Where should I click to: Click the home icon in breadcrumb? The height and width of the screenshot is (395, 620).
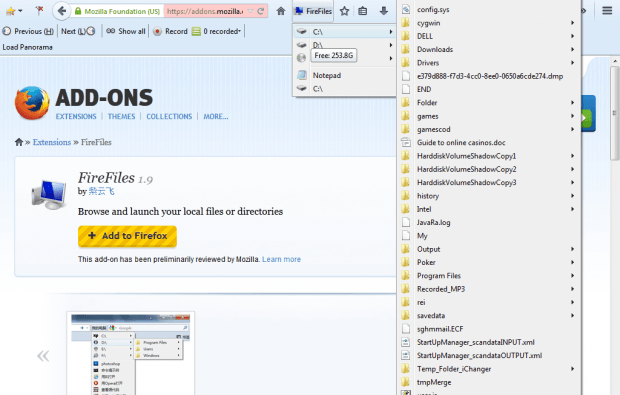click(19, 142)
